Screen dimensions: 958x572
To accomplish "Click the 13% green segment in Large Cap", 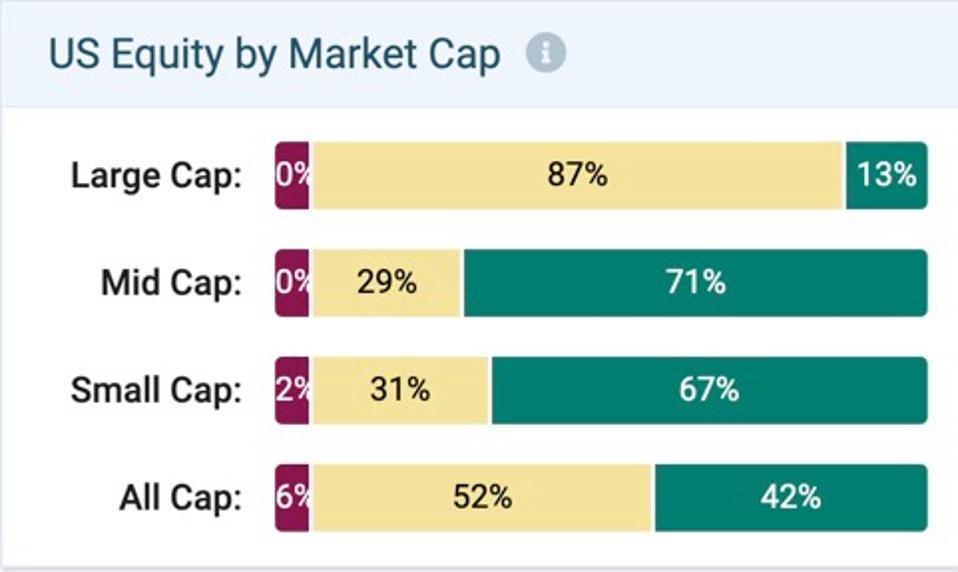I will 886,176.
